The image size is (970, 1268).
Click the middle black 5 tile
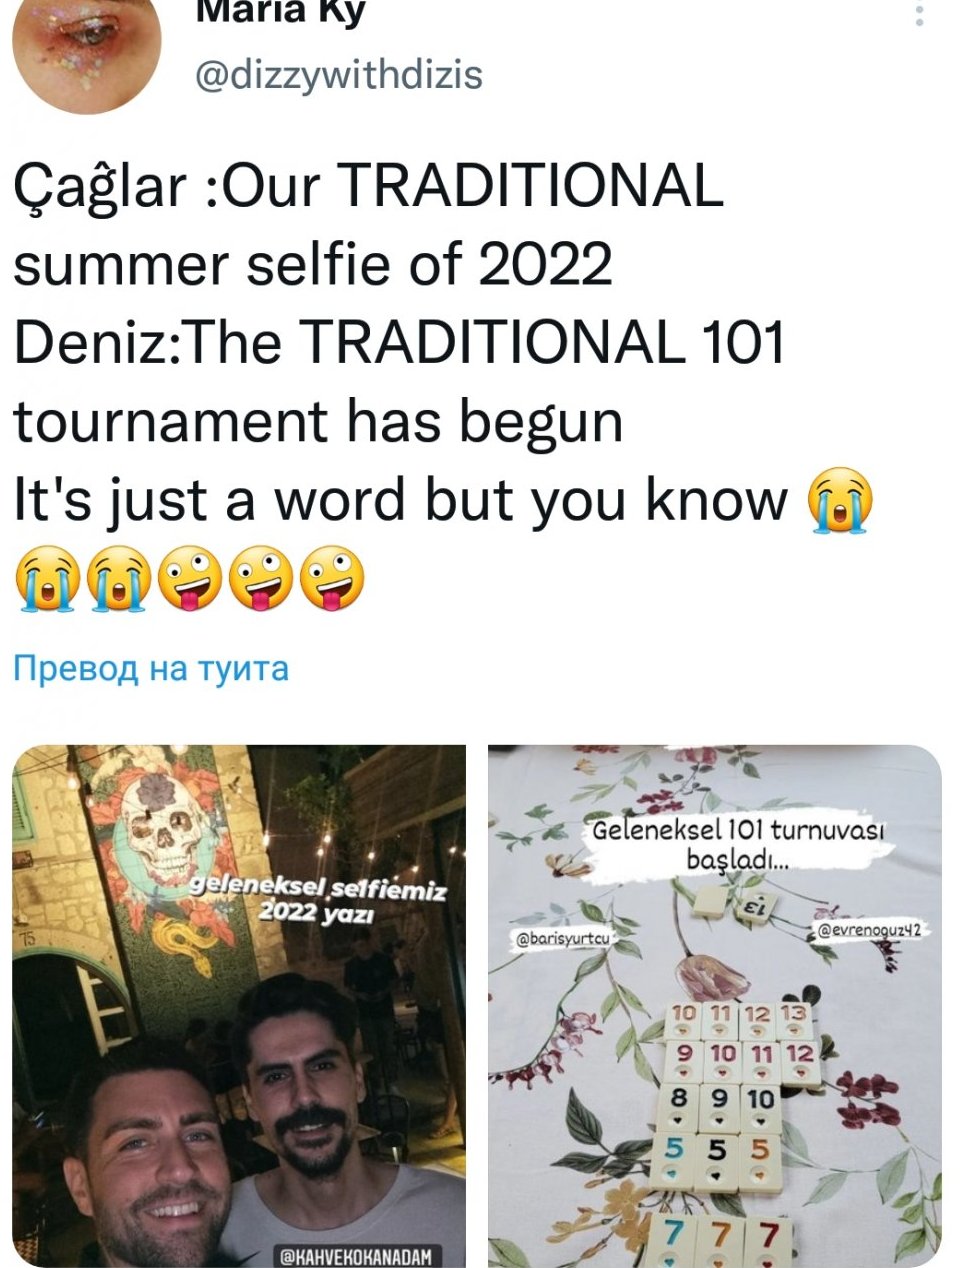717,1158
